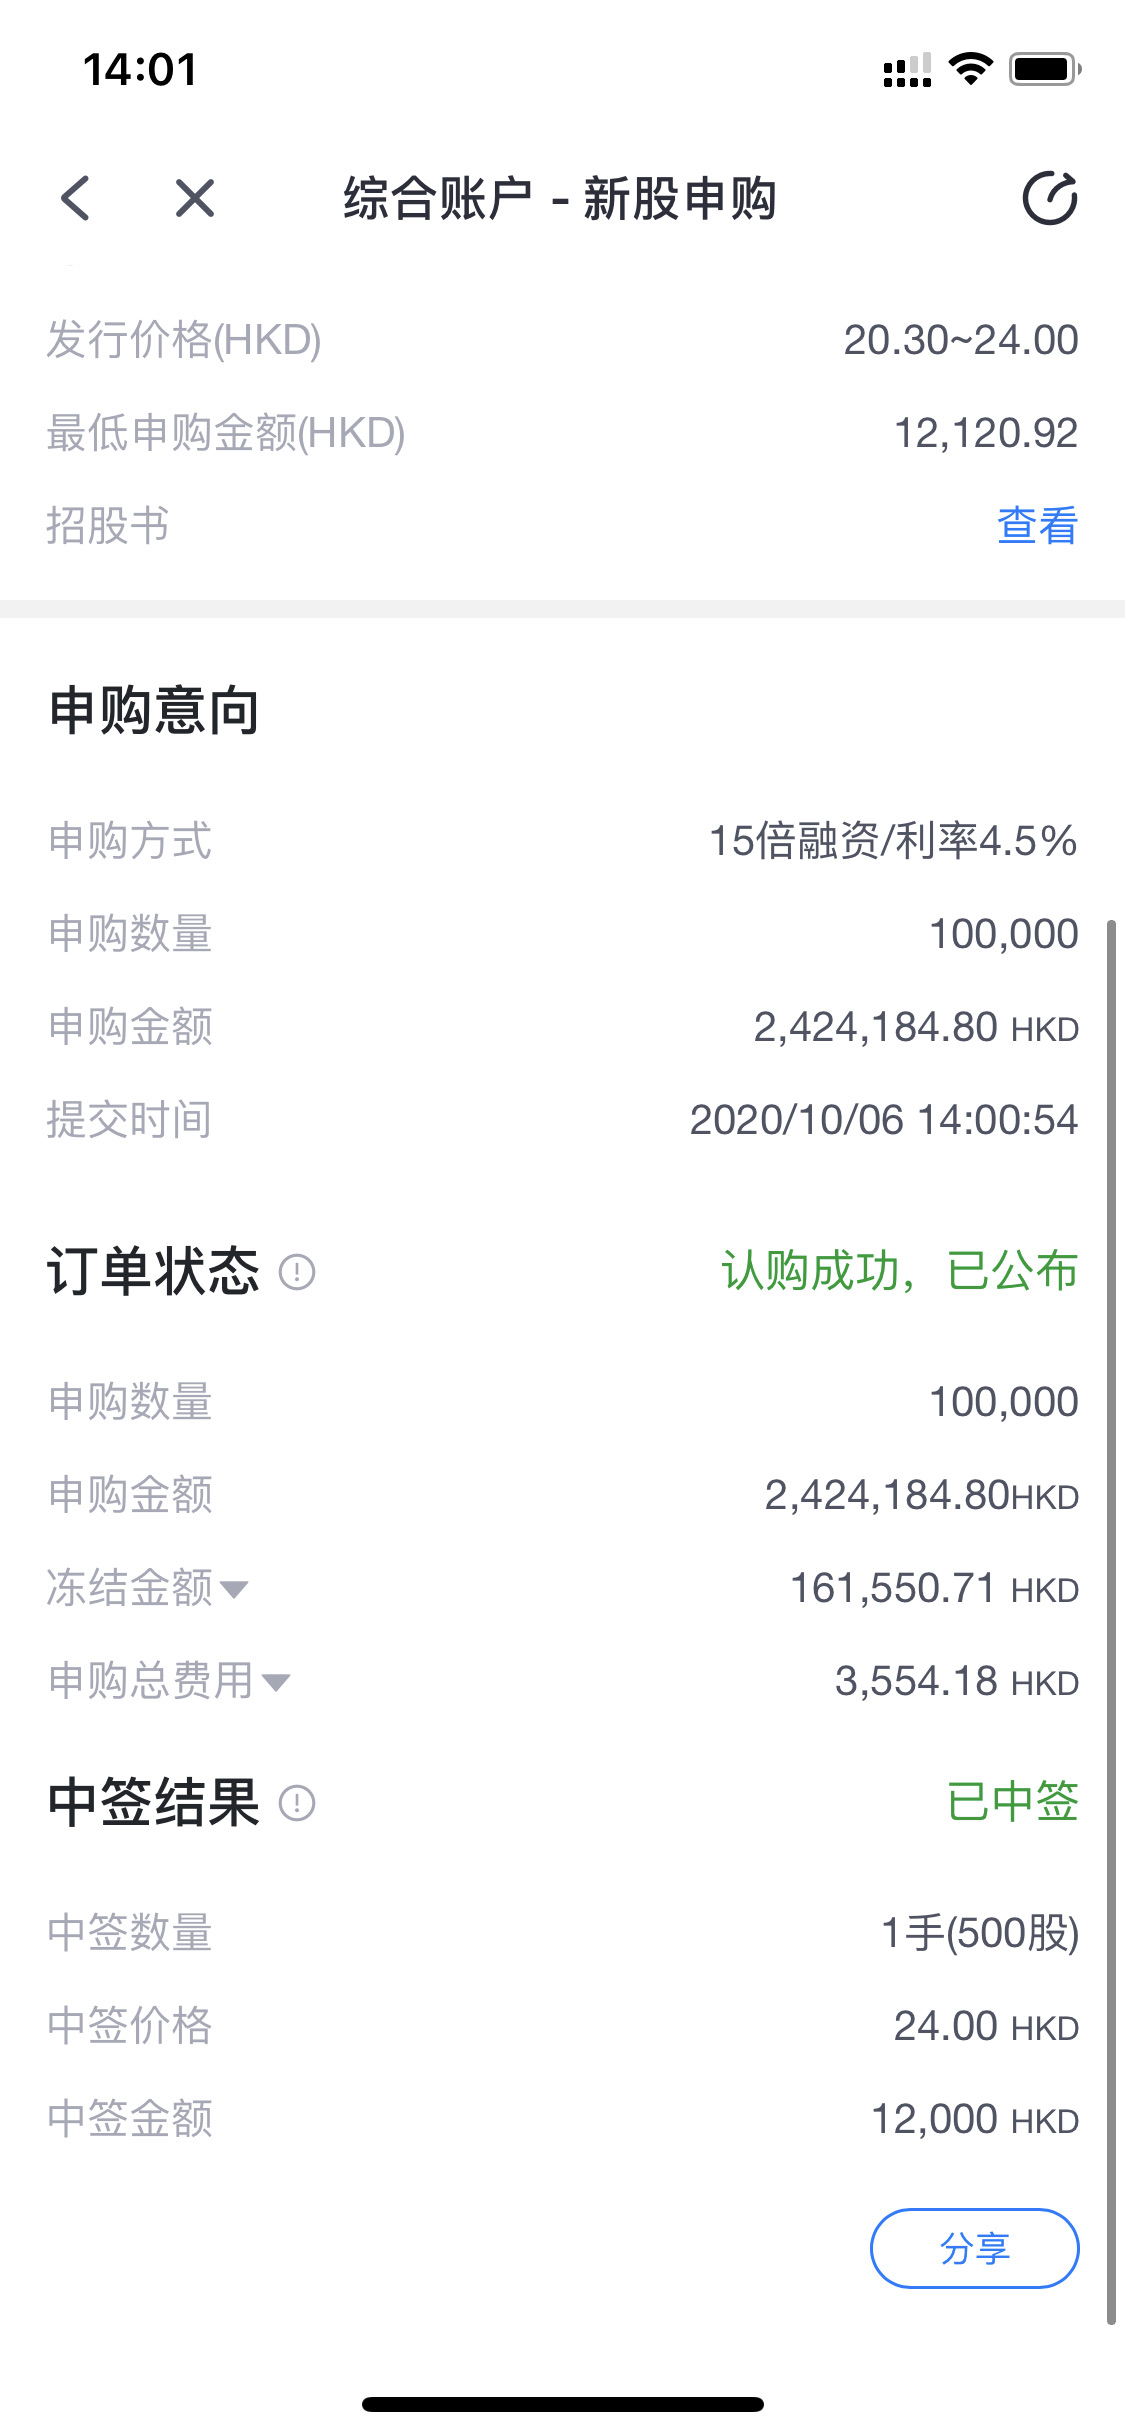The height and width of the screenshot is (2436, 1125).
Task: Open info icon beside 订单状态
Action: pyautogui.click(x=297, y=1272)
